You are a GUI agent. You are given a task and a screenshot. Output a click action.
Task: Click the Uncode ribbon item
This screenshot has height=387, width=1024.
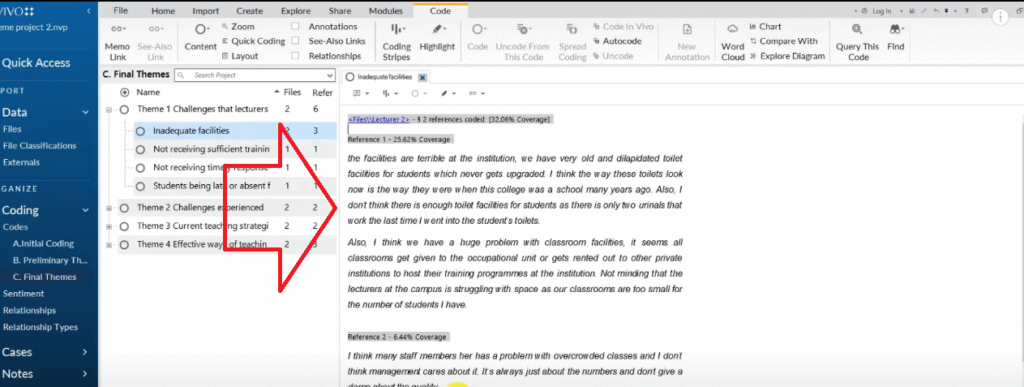point(613,56)
